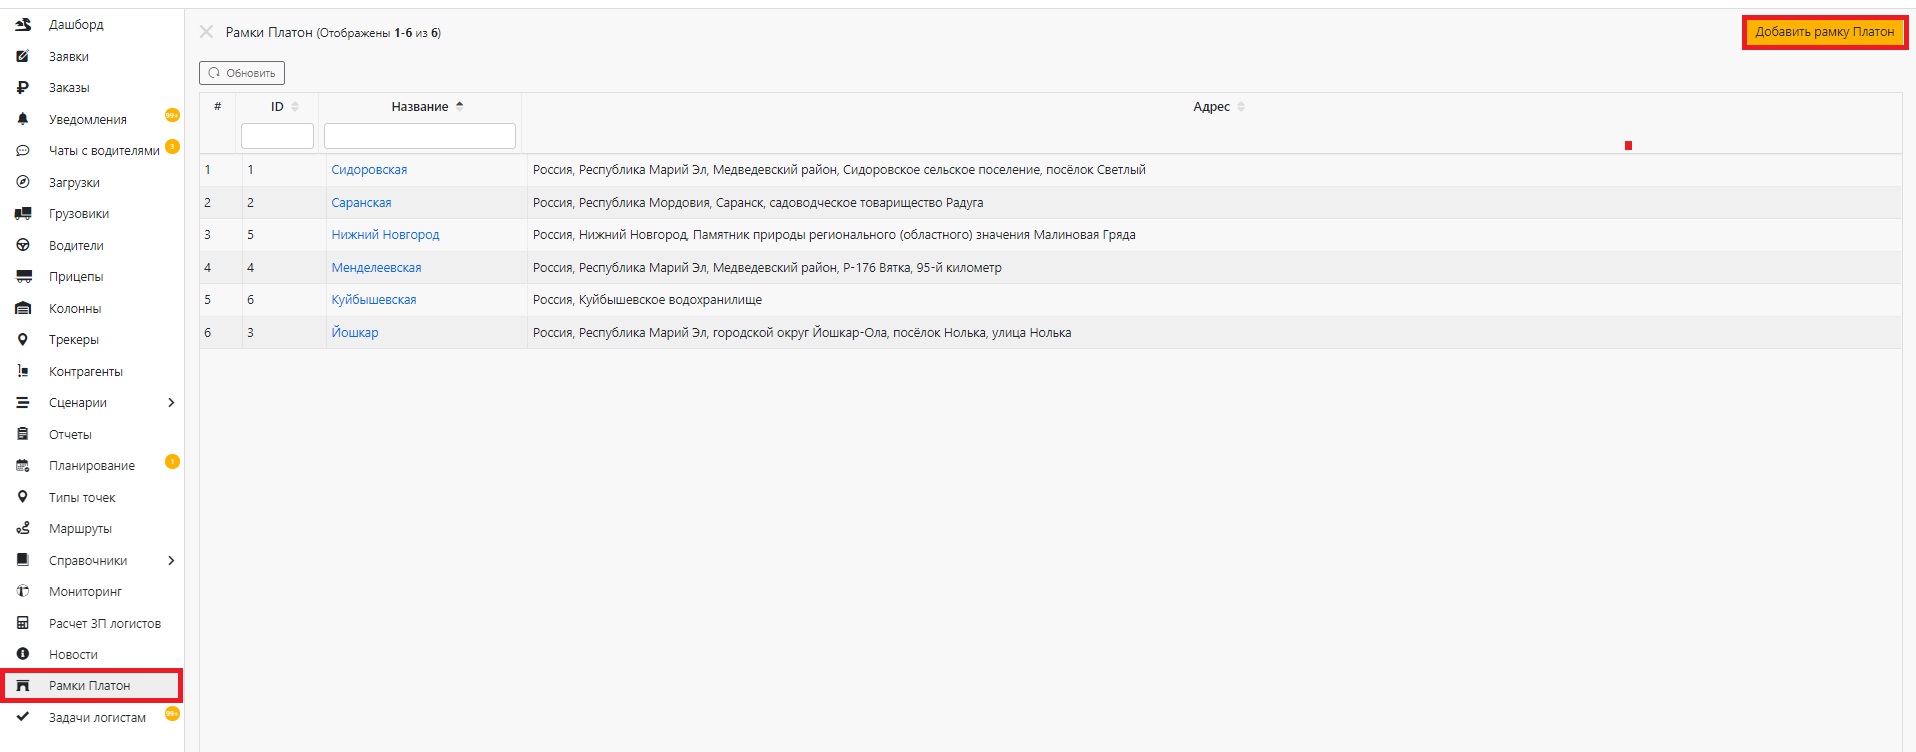
Task: Click the truck icon for Грузовики
Action: (x=23, y=214)
